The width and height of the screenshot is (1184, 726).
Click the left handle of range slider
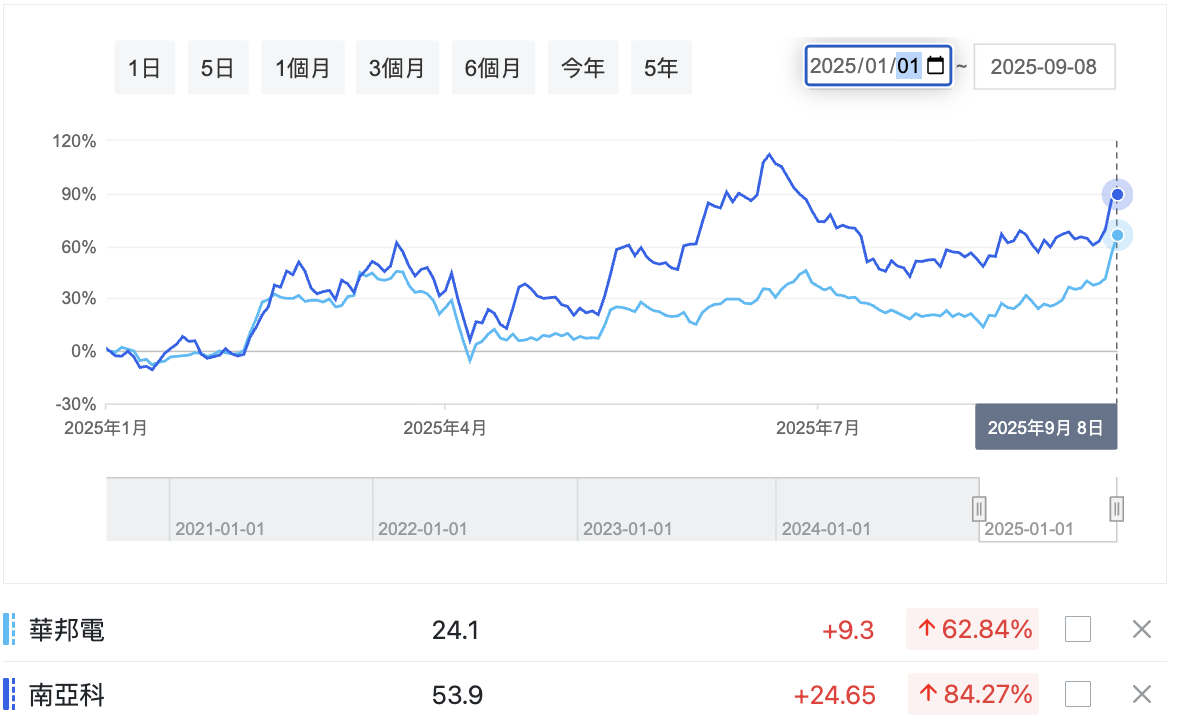[x=979, y=509]
